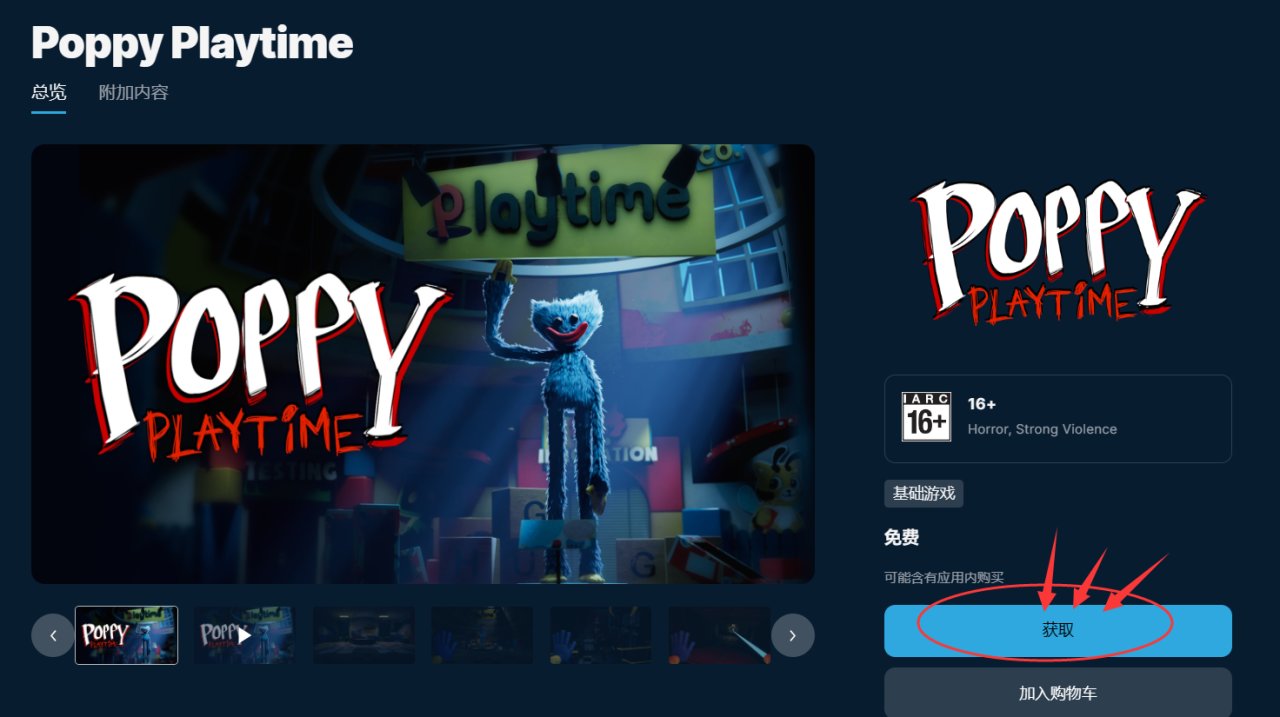1280x717 pixels.
Task: Open the third thumbnail showing a dark room
Action: (364, 635)
